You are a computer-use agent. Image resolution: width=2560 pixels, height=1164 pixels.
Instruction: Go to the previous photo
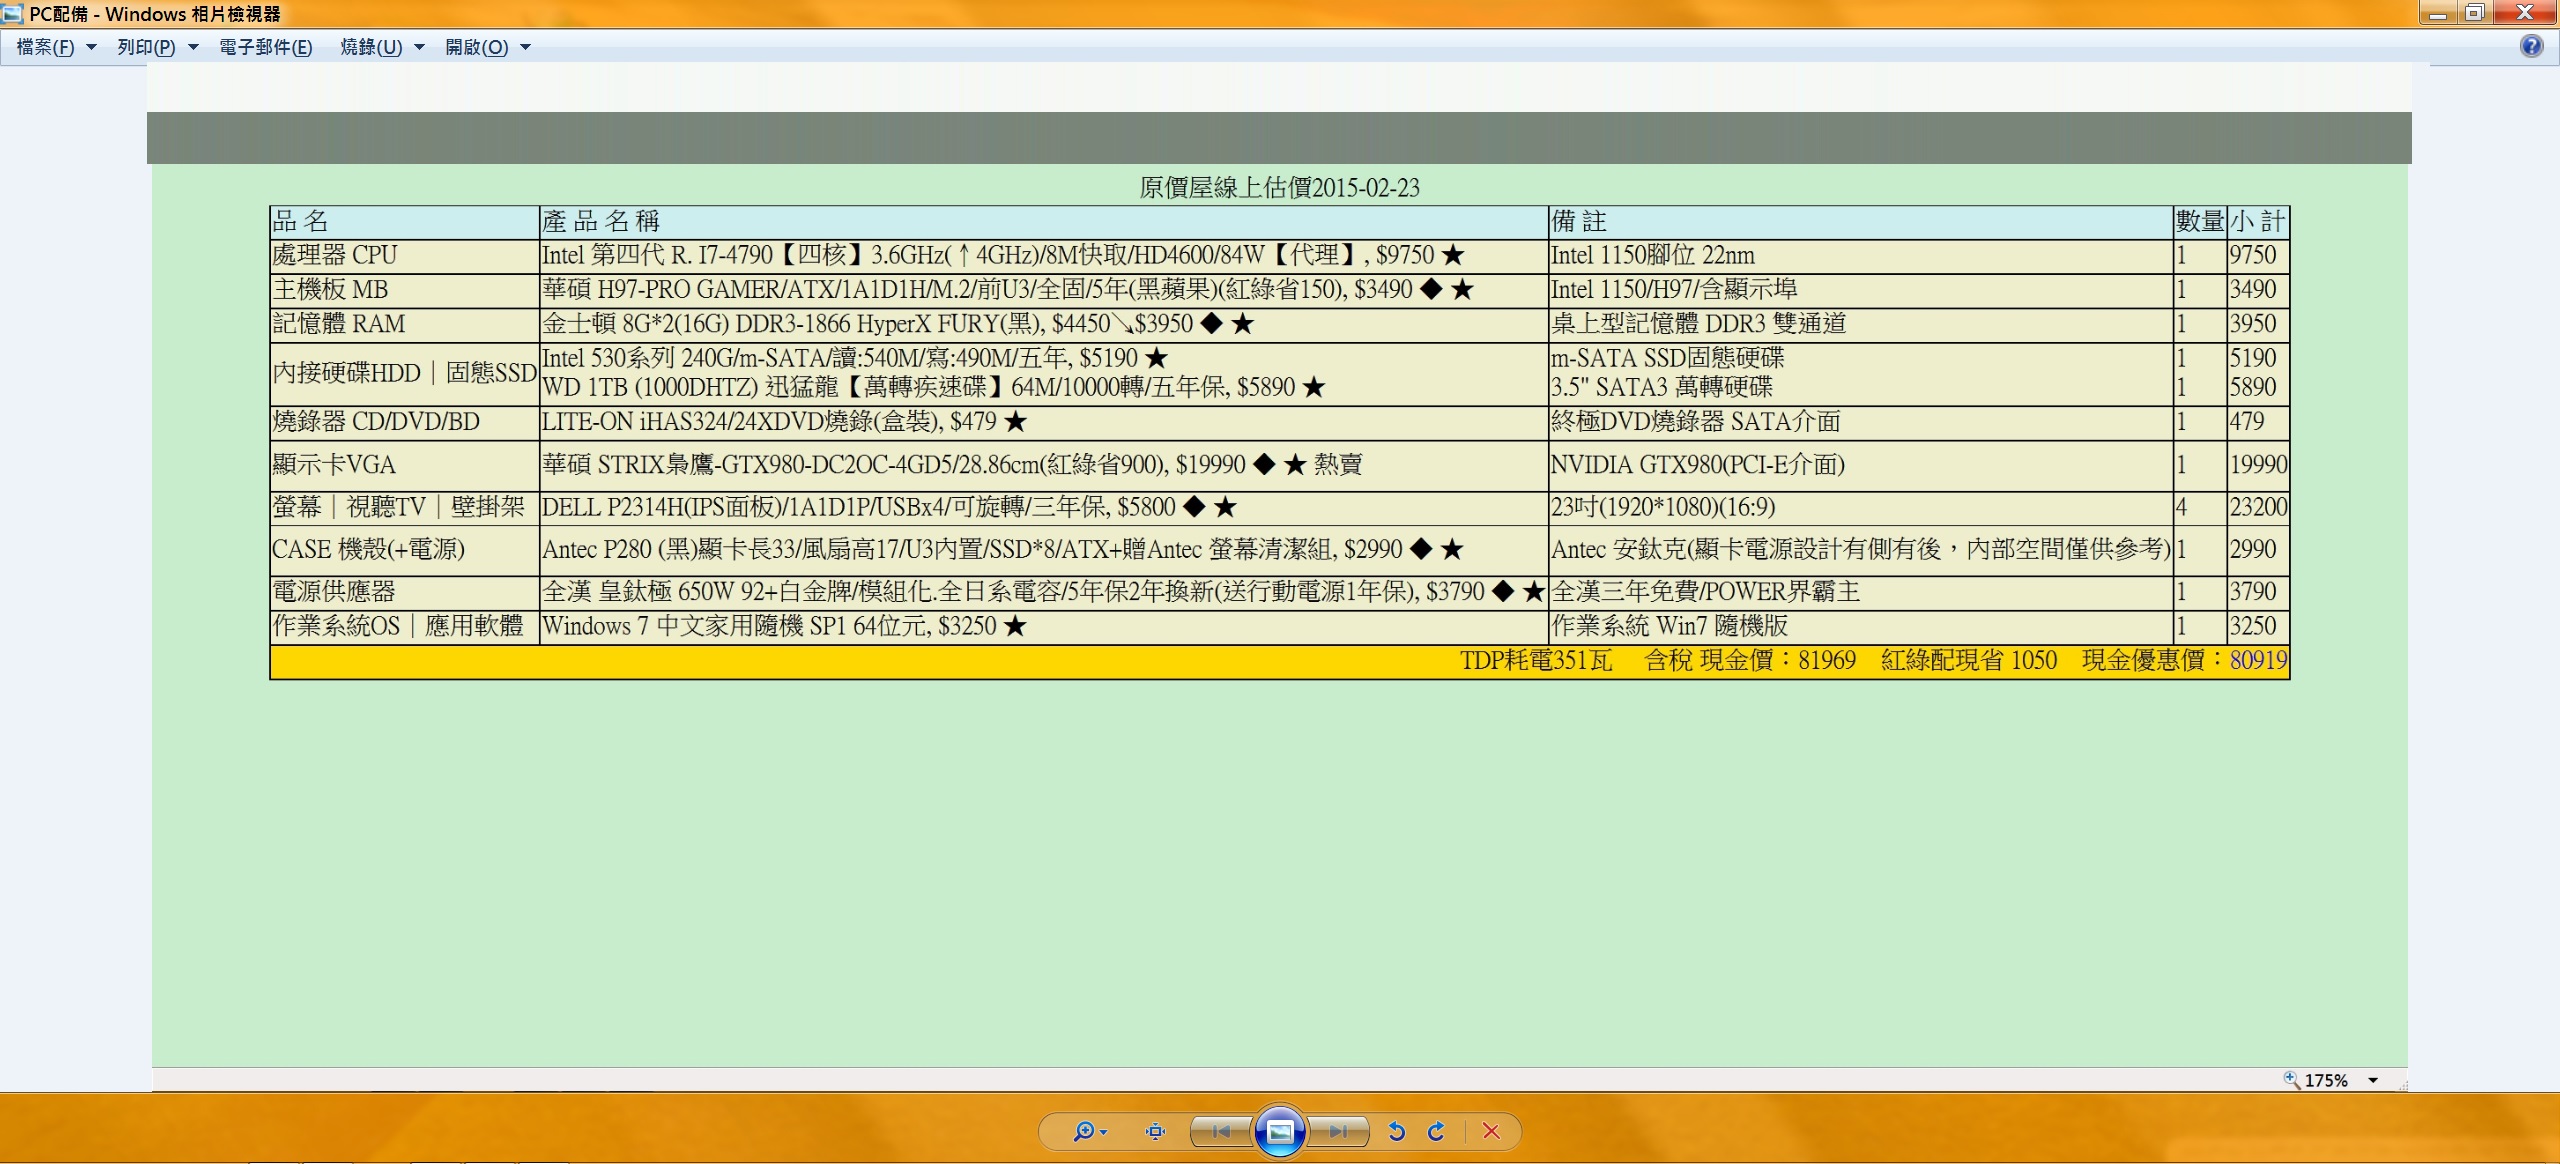1220,1132
